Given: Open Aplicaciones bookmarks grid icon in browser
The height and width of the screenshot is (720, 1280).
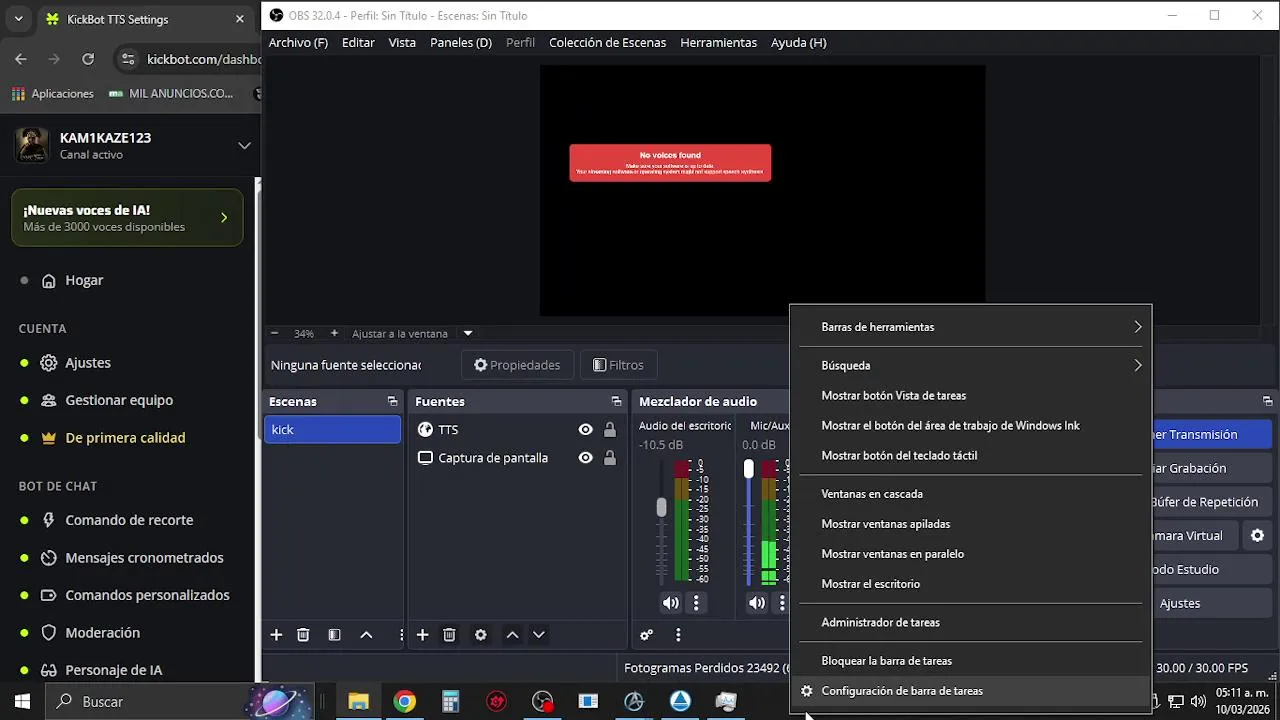Looking at the screenshot, I should pos(18,93).
